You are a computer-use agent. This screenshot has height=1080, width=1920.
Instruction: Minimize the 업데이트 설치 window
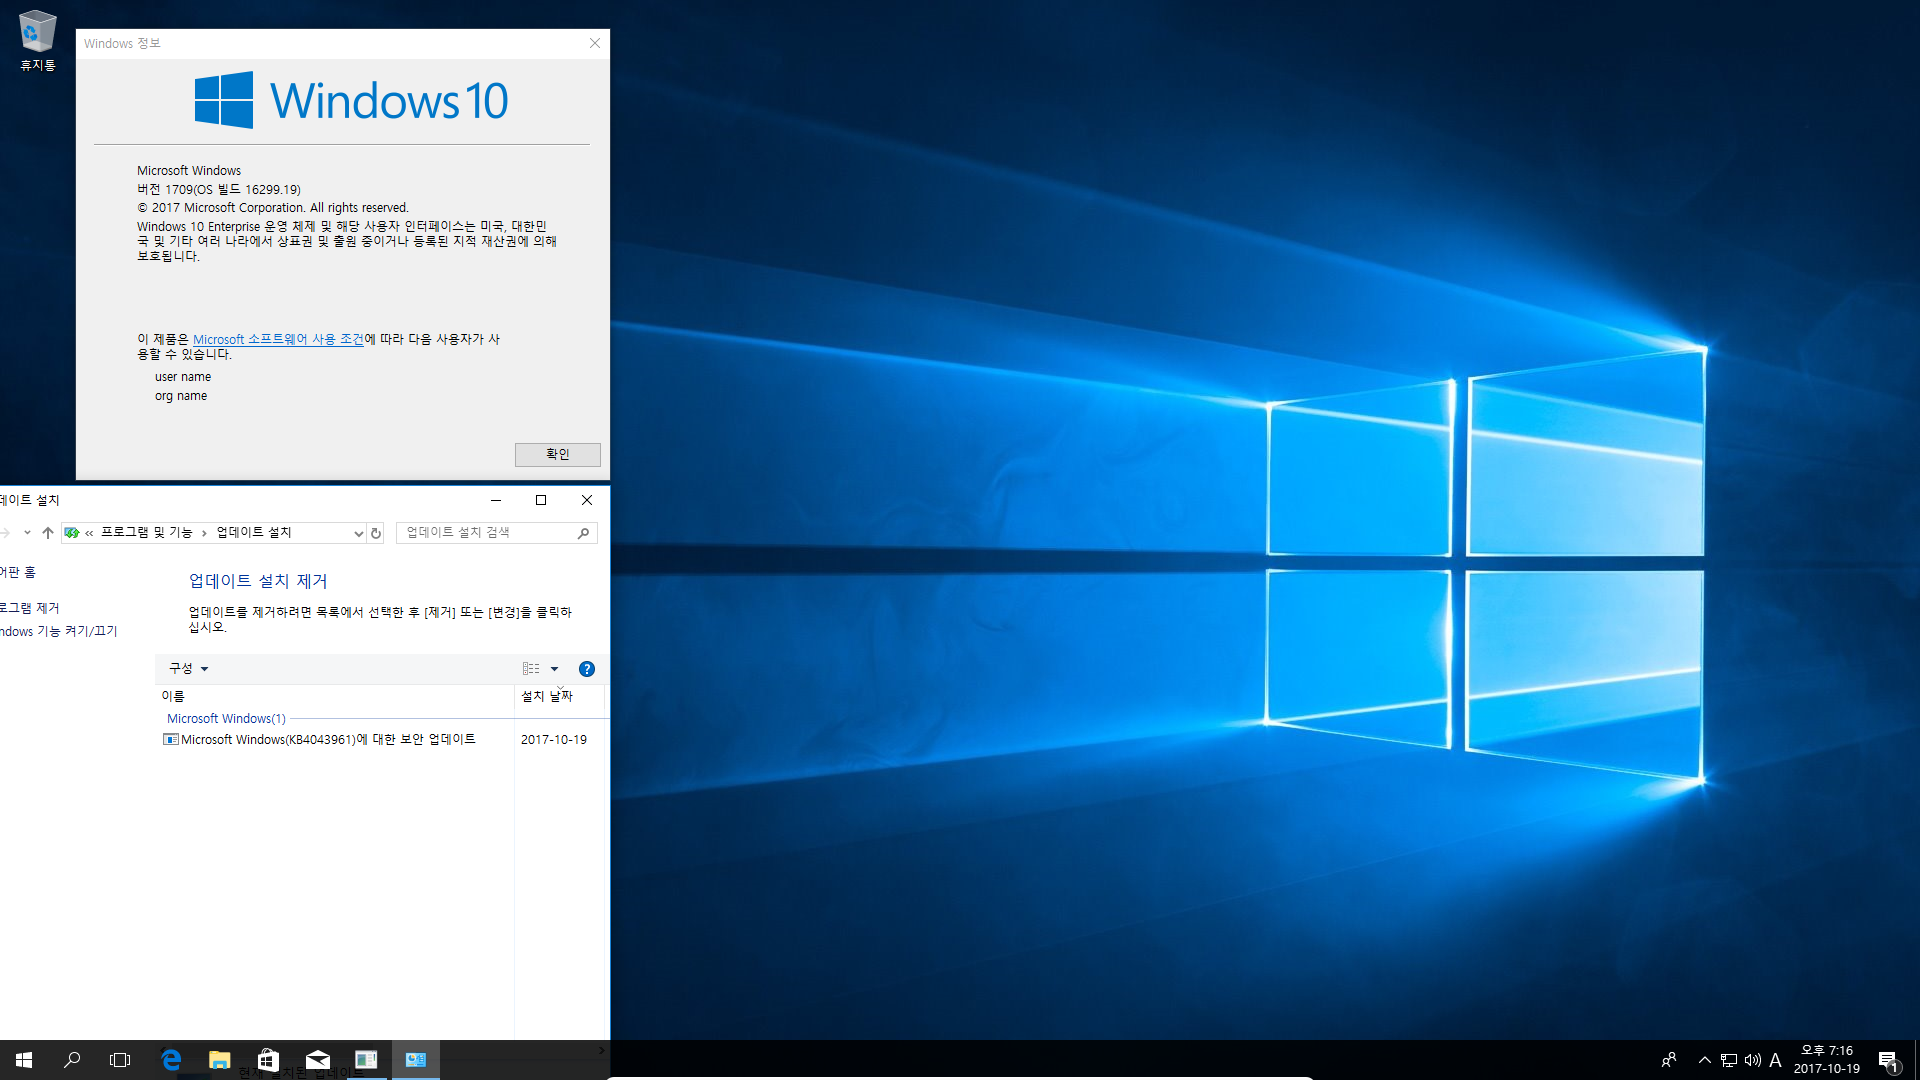(495, 500)
